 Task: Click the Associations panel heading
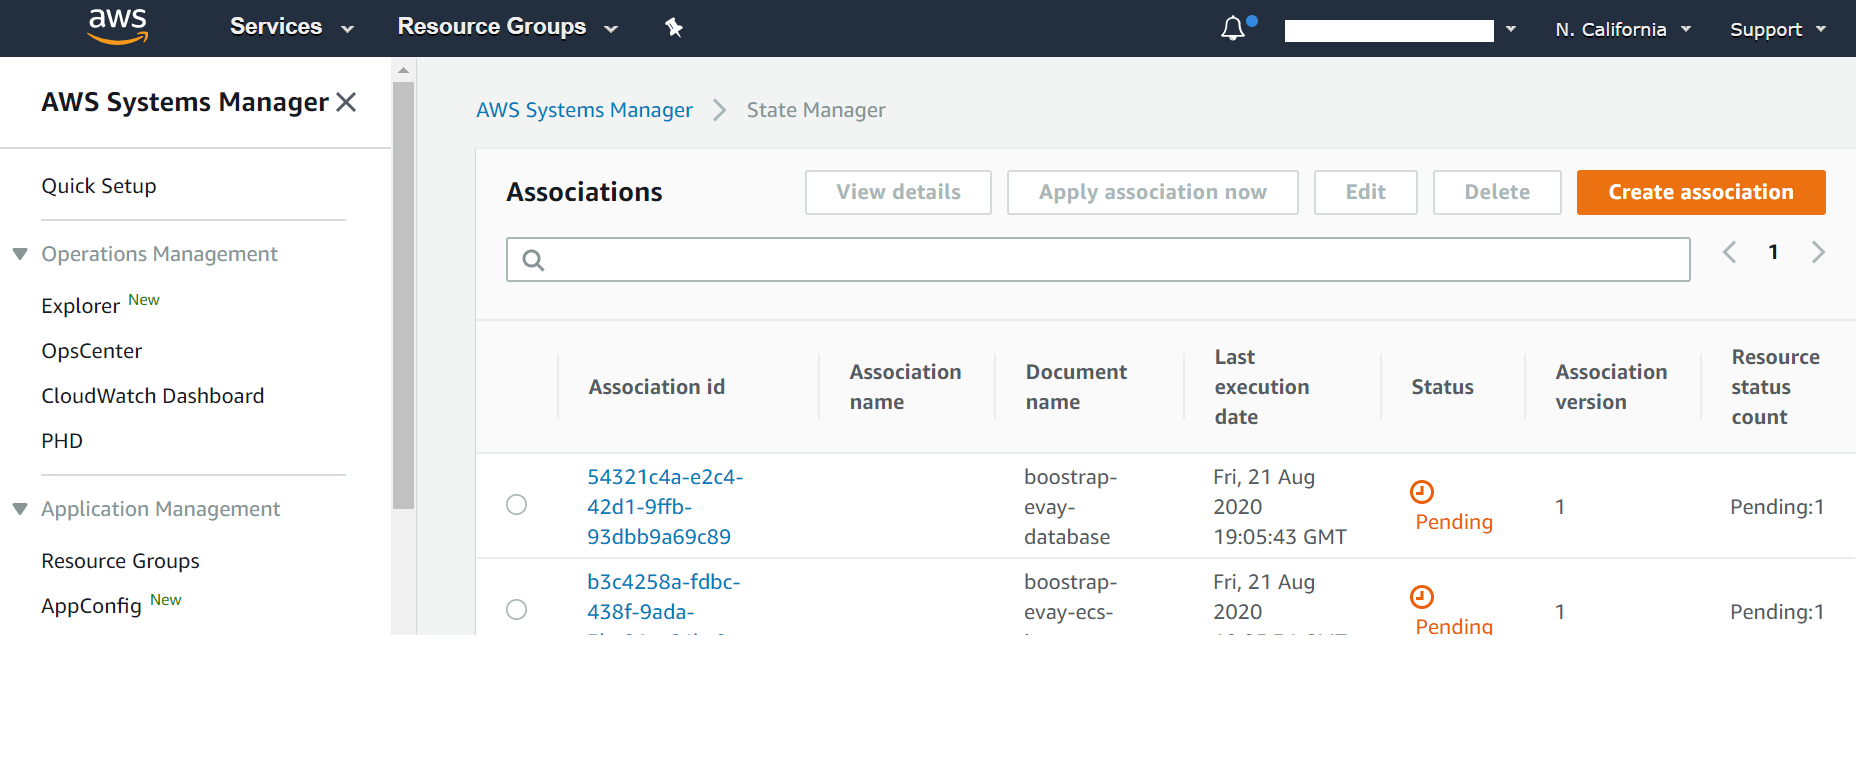coord(584,192)
